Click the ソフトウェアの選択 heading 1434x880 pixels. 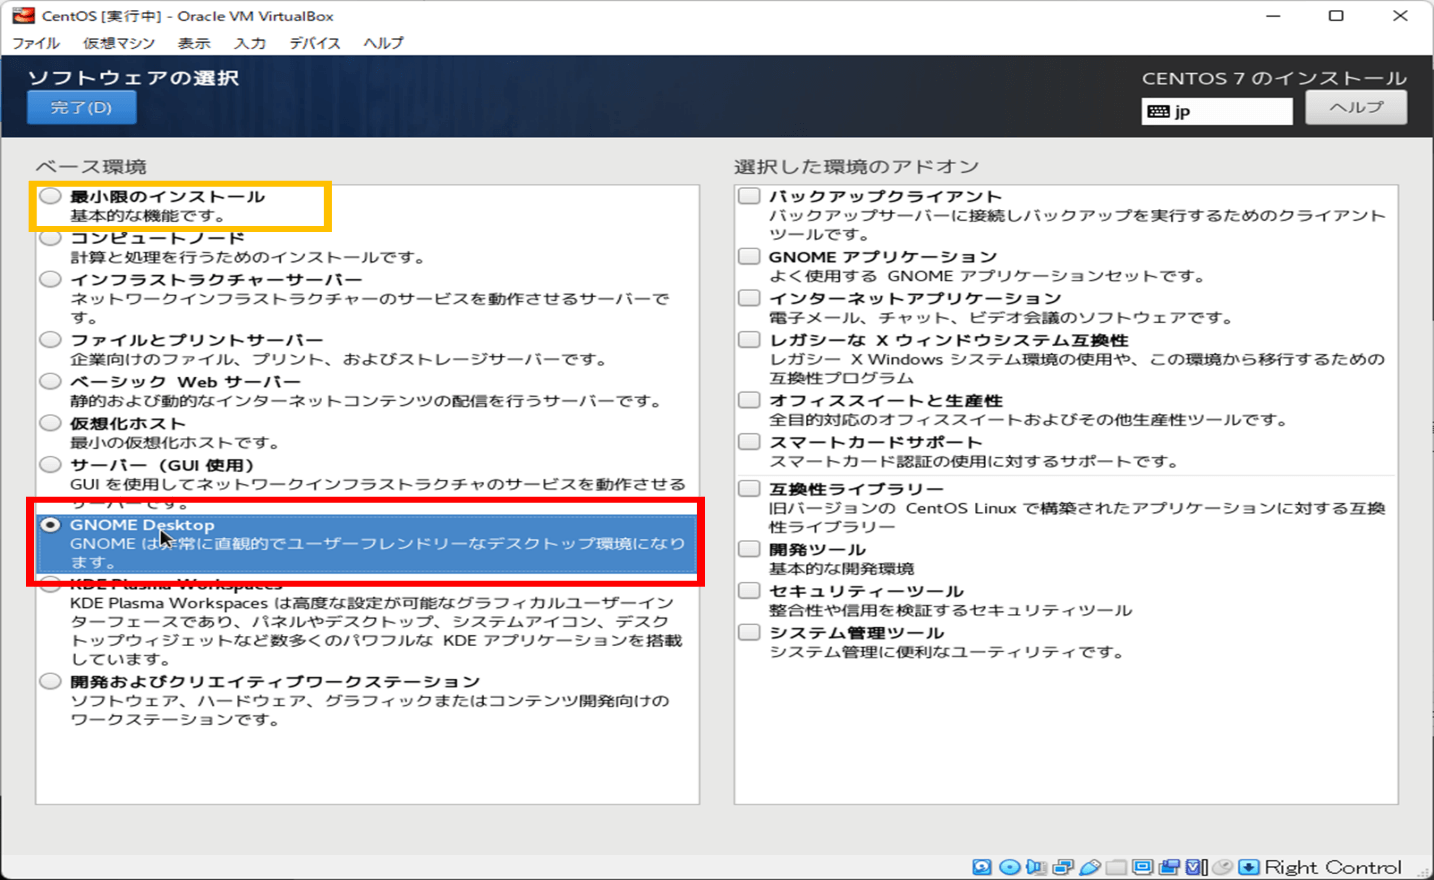point(133,78)
